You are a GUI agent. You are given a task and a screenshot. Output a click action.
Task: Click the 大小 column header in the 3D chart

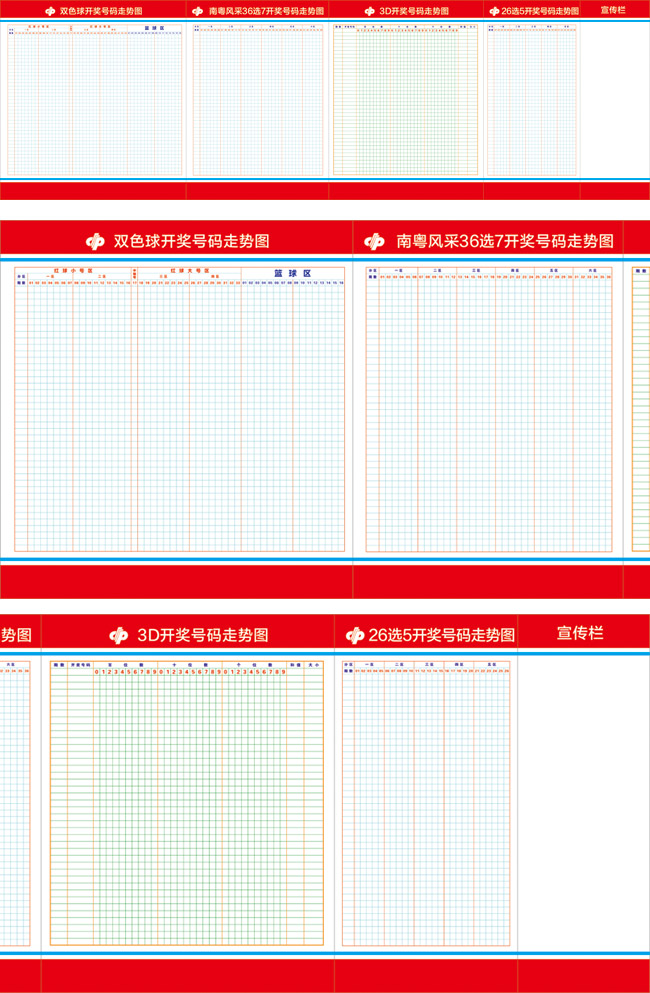tap(314, 666)
